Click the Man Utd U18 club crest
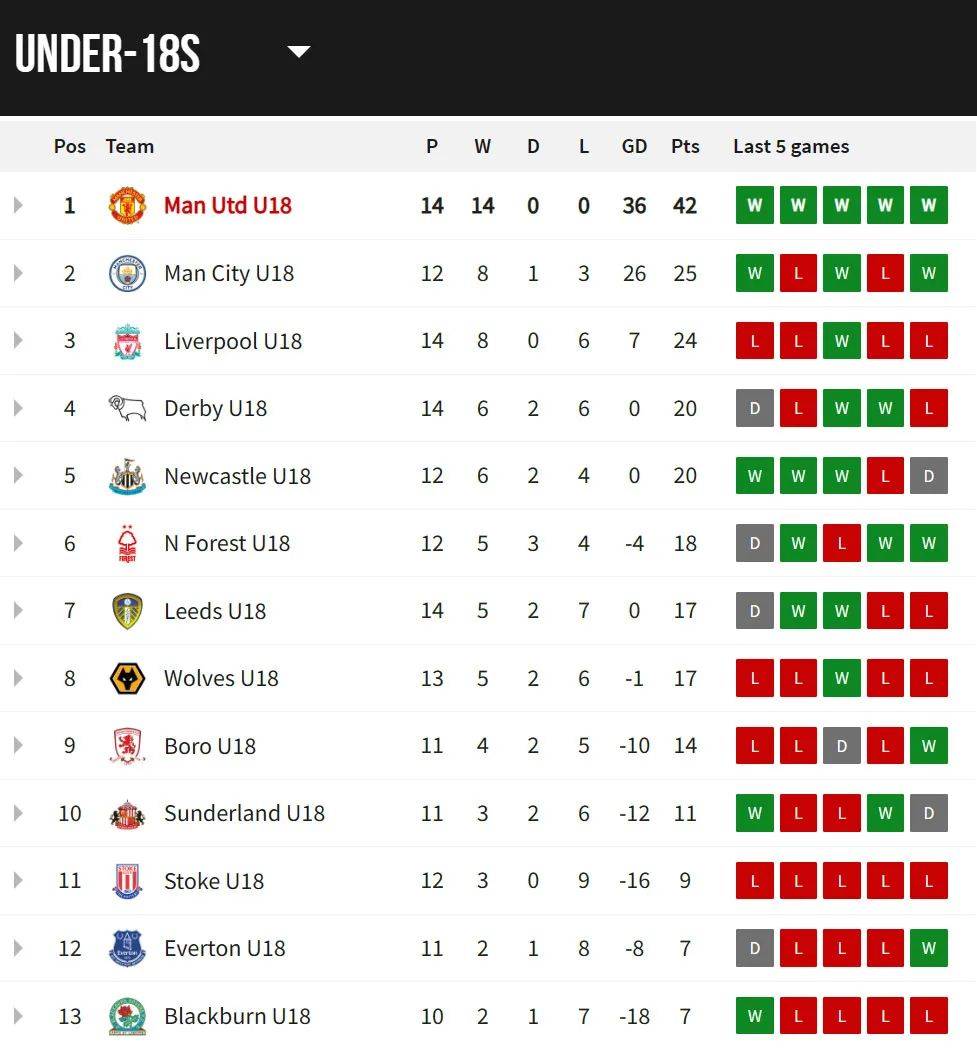Viewport: 977px width, 1049px height. point(127,205)
